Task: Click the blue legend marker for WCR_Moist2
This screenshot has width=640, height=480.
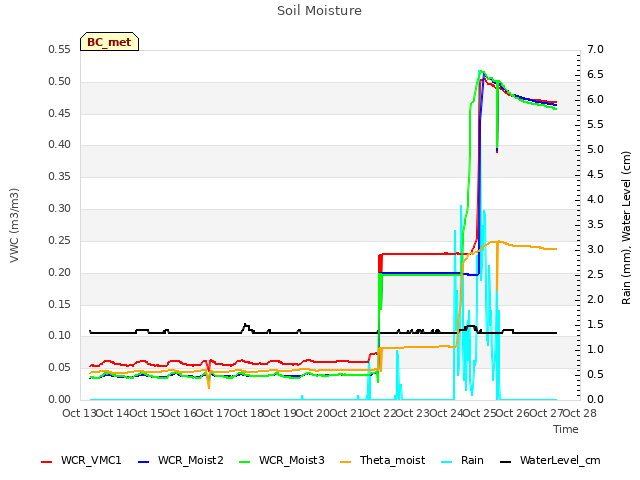Action: point(144,462)
